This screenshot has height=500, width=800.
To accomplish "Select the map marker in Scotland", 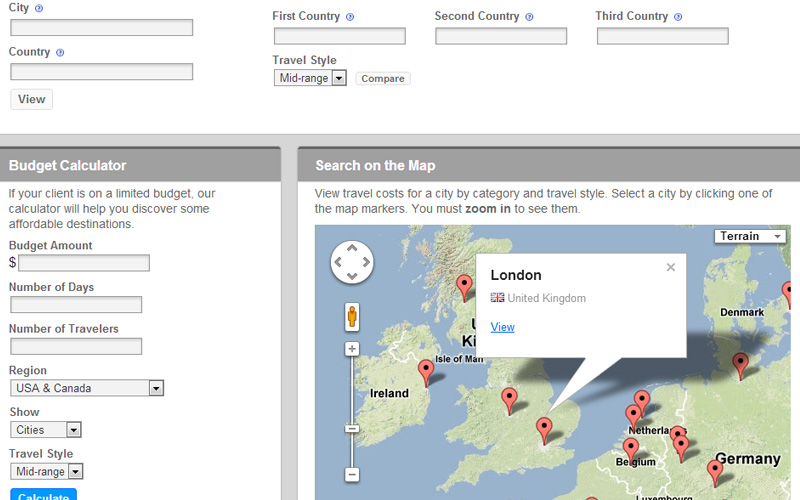I will point(464,288).
